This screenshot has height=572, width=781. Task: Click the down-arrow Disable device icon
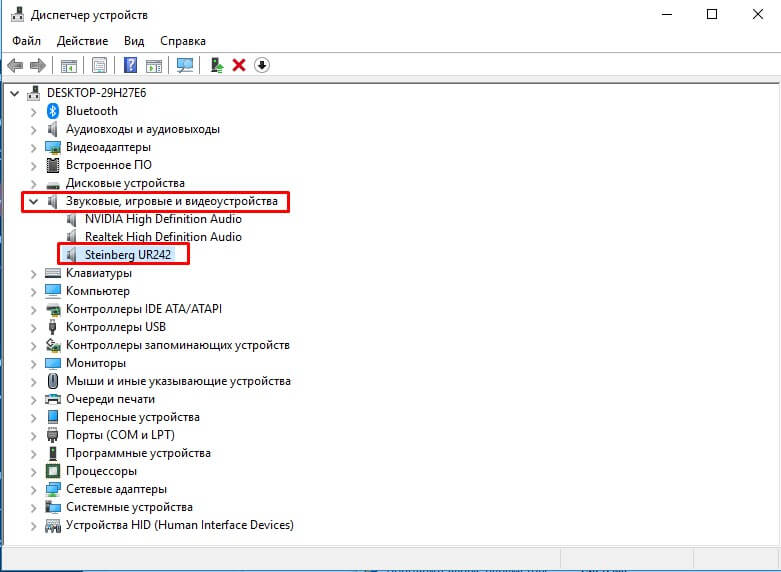[x=262, y=65]
